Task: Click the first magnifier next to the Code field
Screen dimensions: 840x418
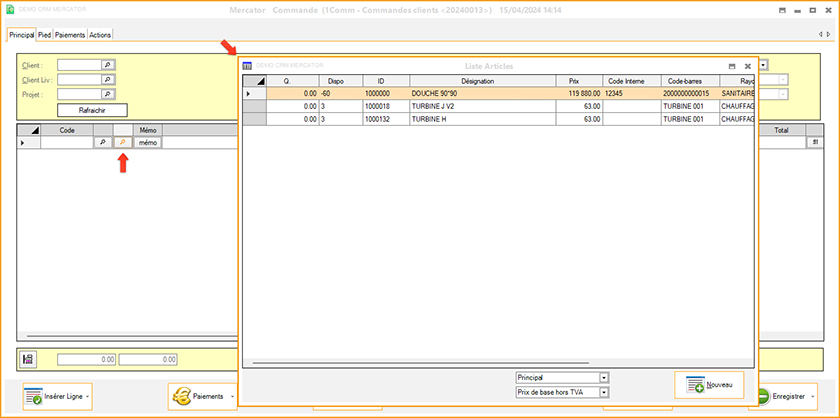Action: click(x=101, y=143)
